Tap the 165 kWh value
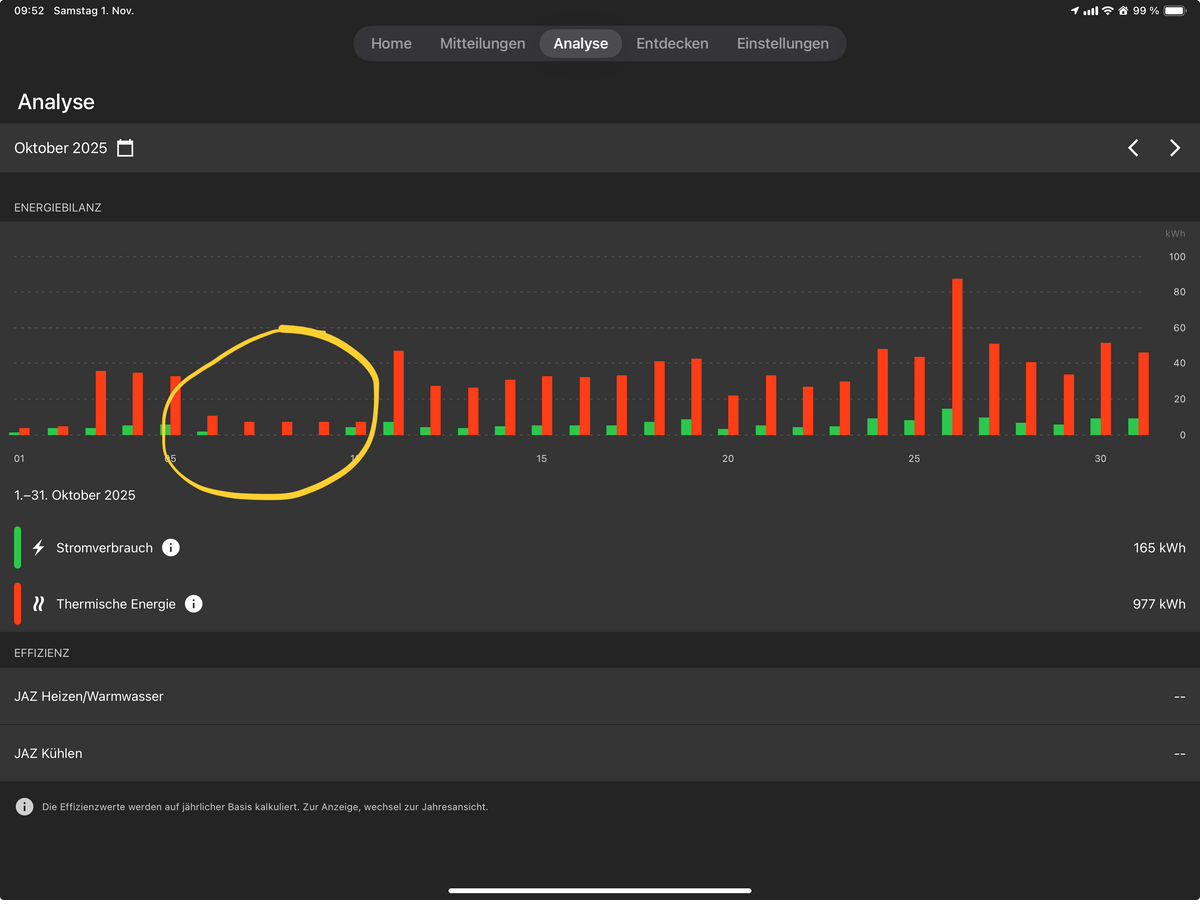 [1159, 548]
